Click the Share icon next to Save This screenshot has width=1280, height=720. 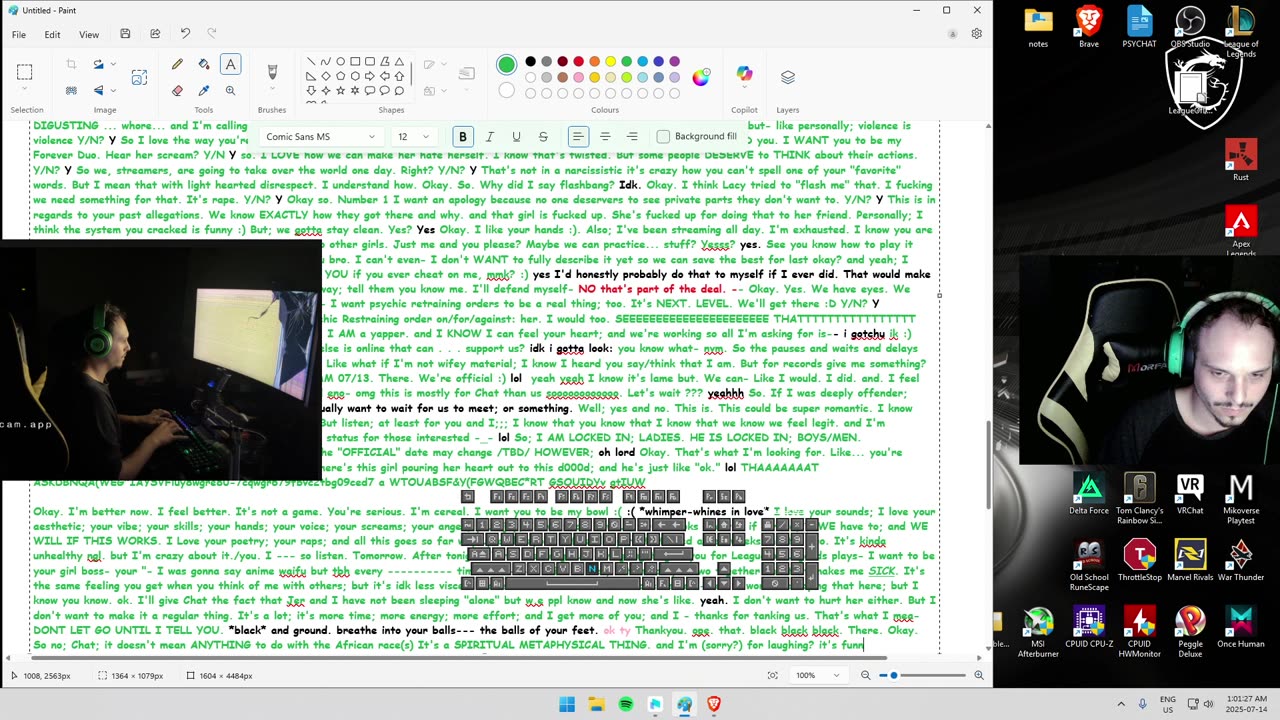(155, 34)
